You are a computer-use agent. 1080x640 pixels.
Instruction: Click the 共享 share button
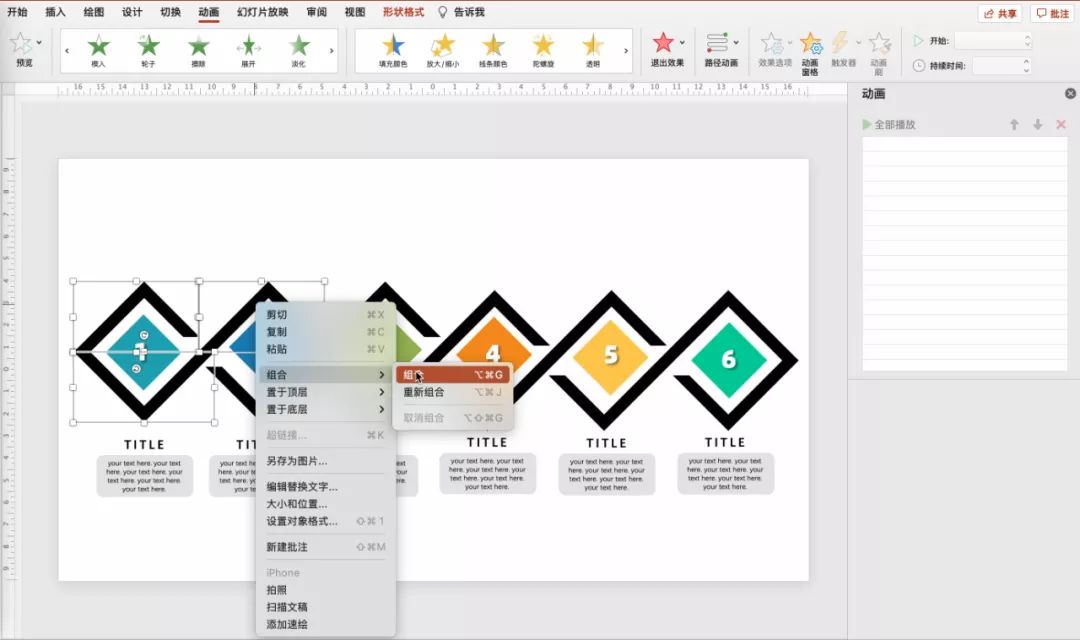[x=999, y=13]
